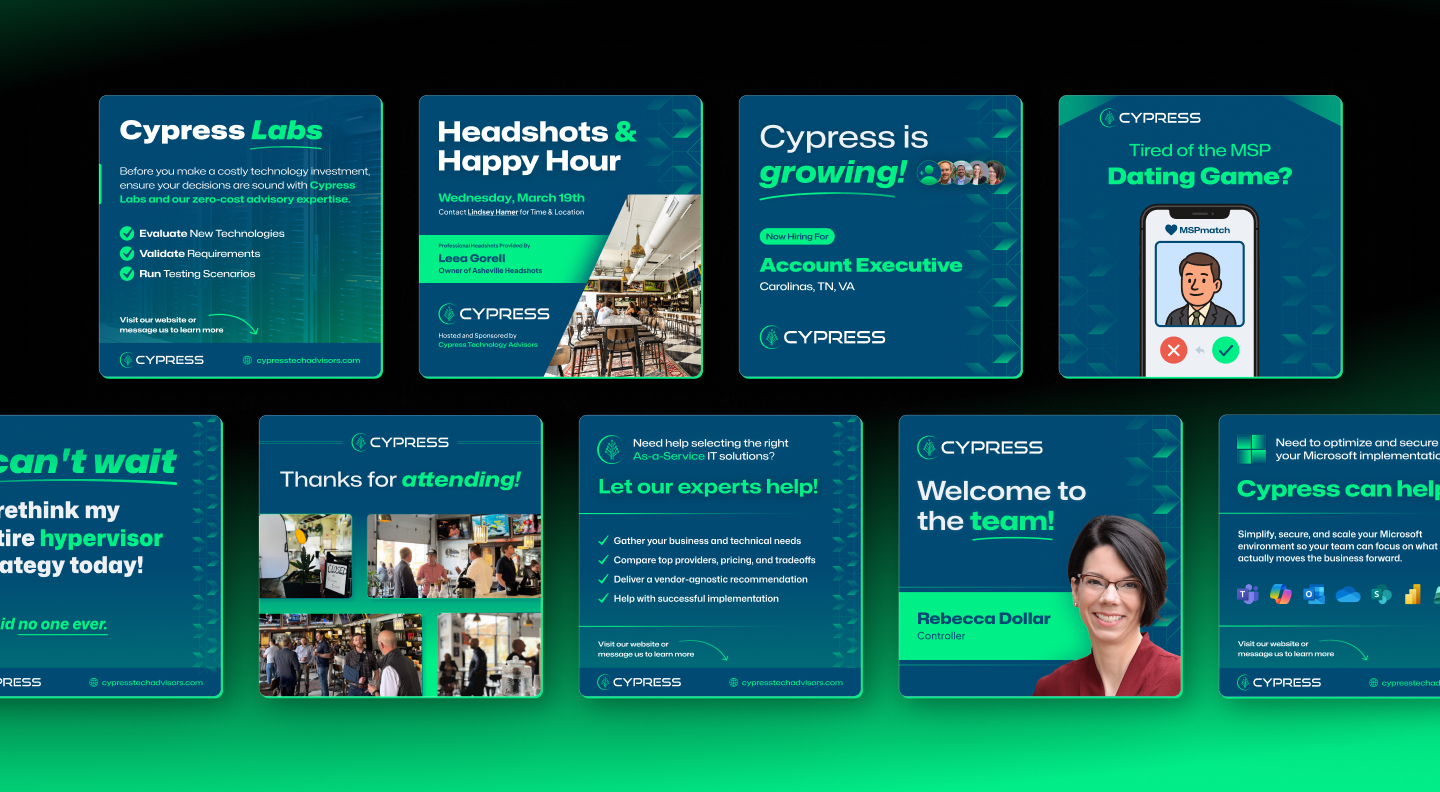Click the Cypress can help heading
The height and width of the screenshot is (792, 1440).
pos(1338,489)
